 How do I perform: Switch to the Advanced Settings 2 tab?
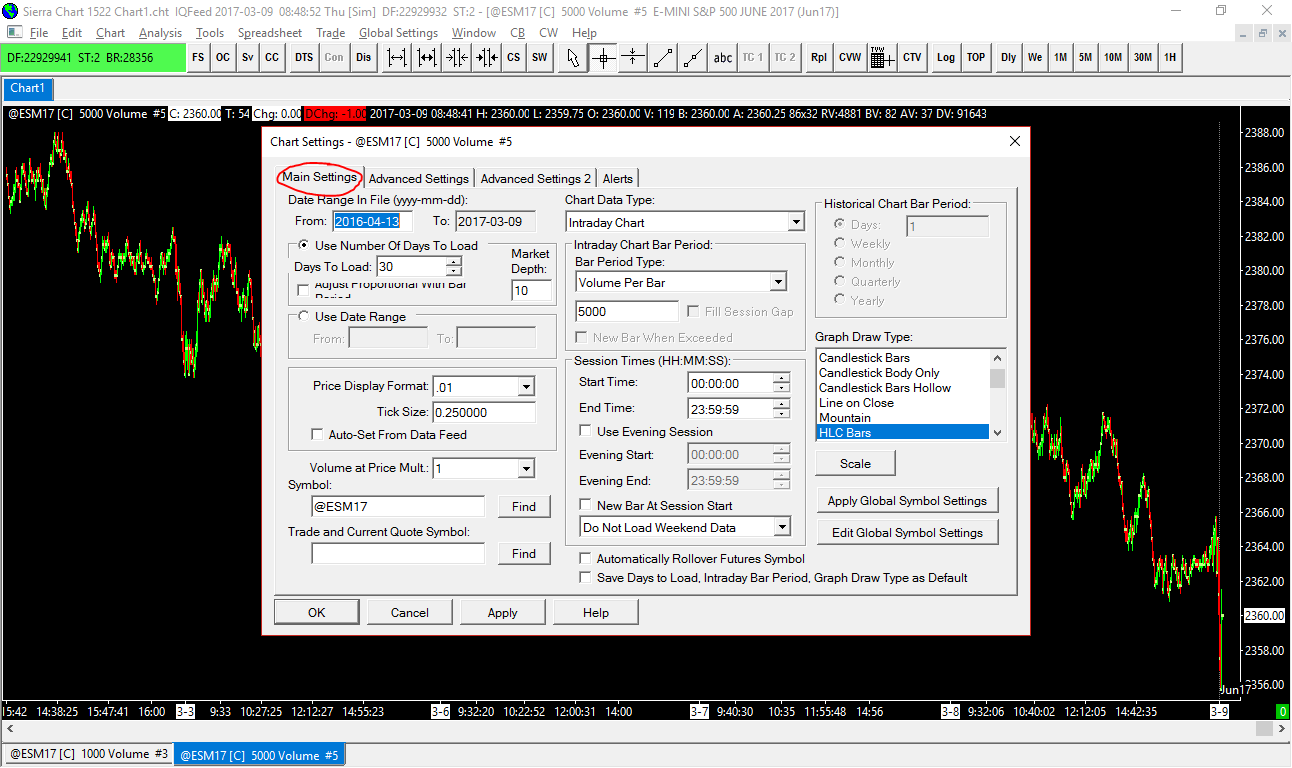[x=535, y=179]
